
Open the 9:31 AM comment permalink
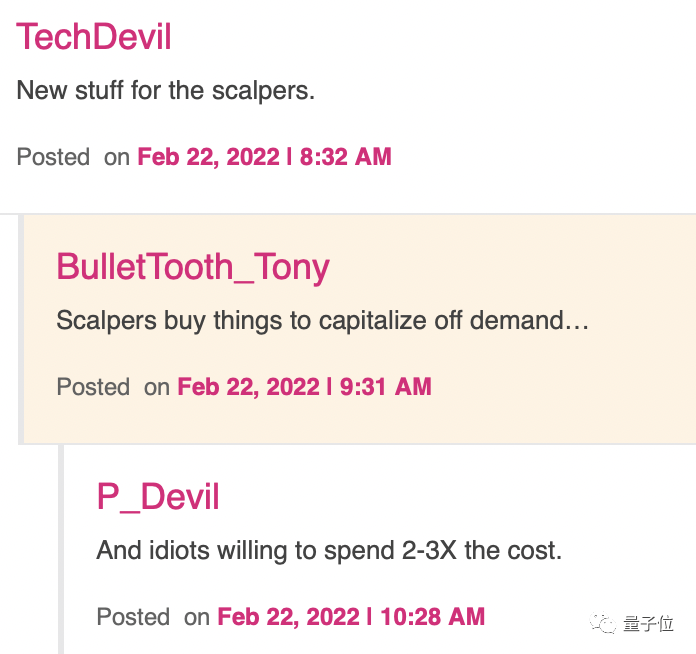pyautogui.click(x=304, y=387)
